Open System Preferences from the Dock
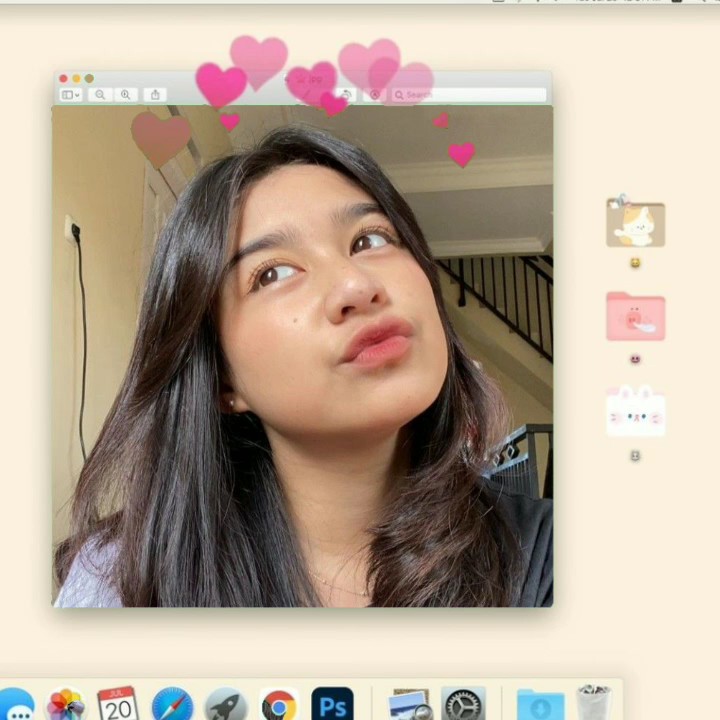Screen dimensions: 720x720 tap(463, 705)
